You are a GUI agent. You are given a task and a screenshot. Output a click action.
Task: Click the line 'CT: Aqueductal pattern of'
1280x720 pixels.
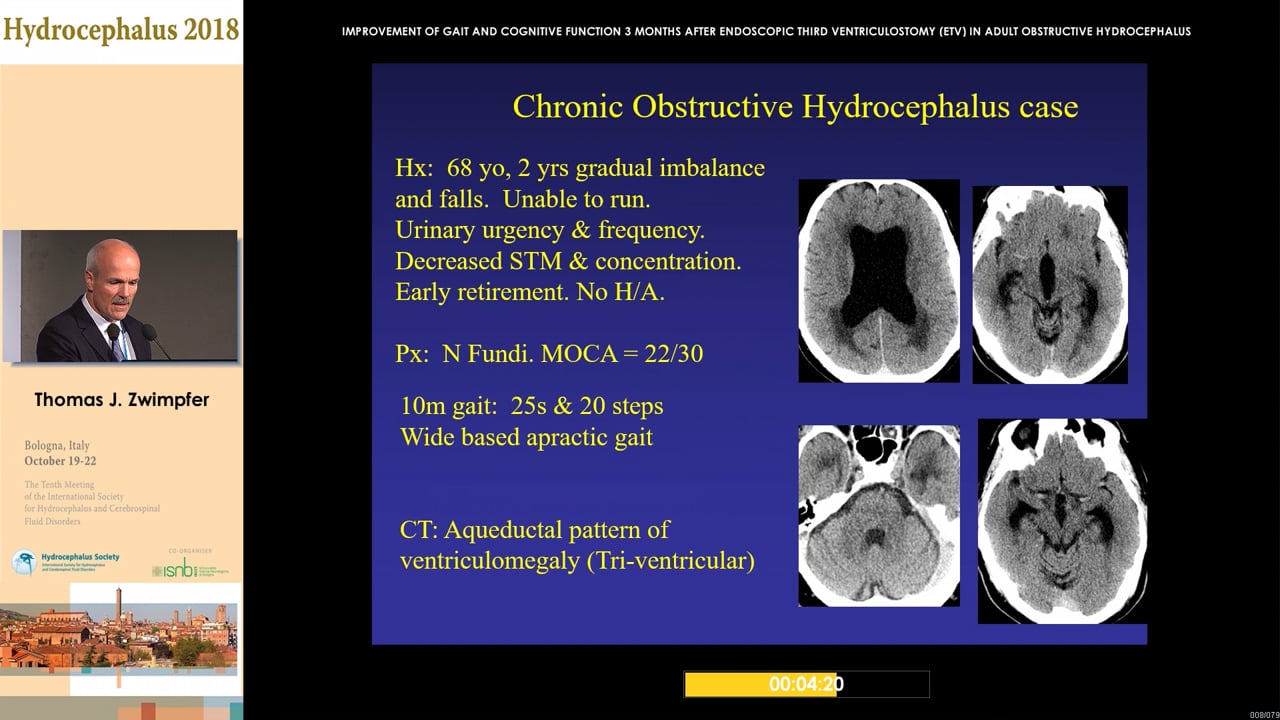[534, 529]
